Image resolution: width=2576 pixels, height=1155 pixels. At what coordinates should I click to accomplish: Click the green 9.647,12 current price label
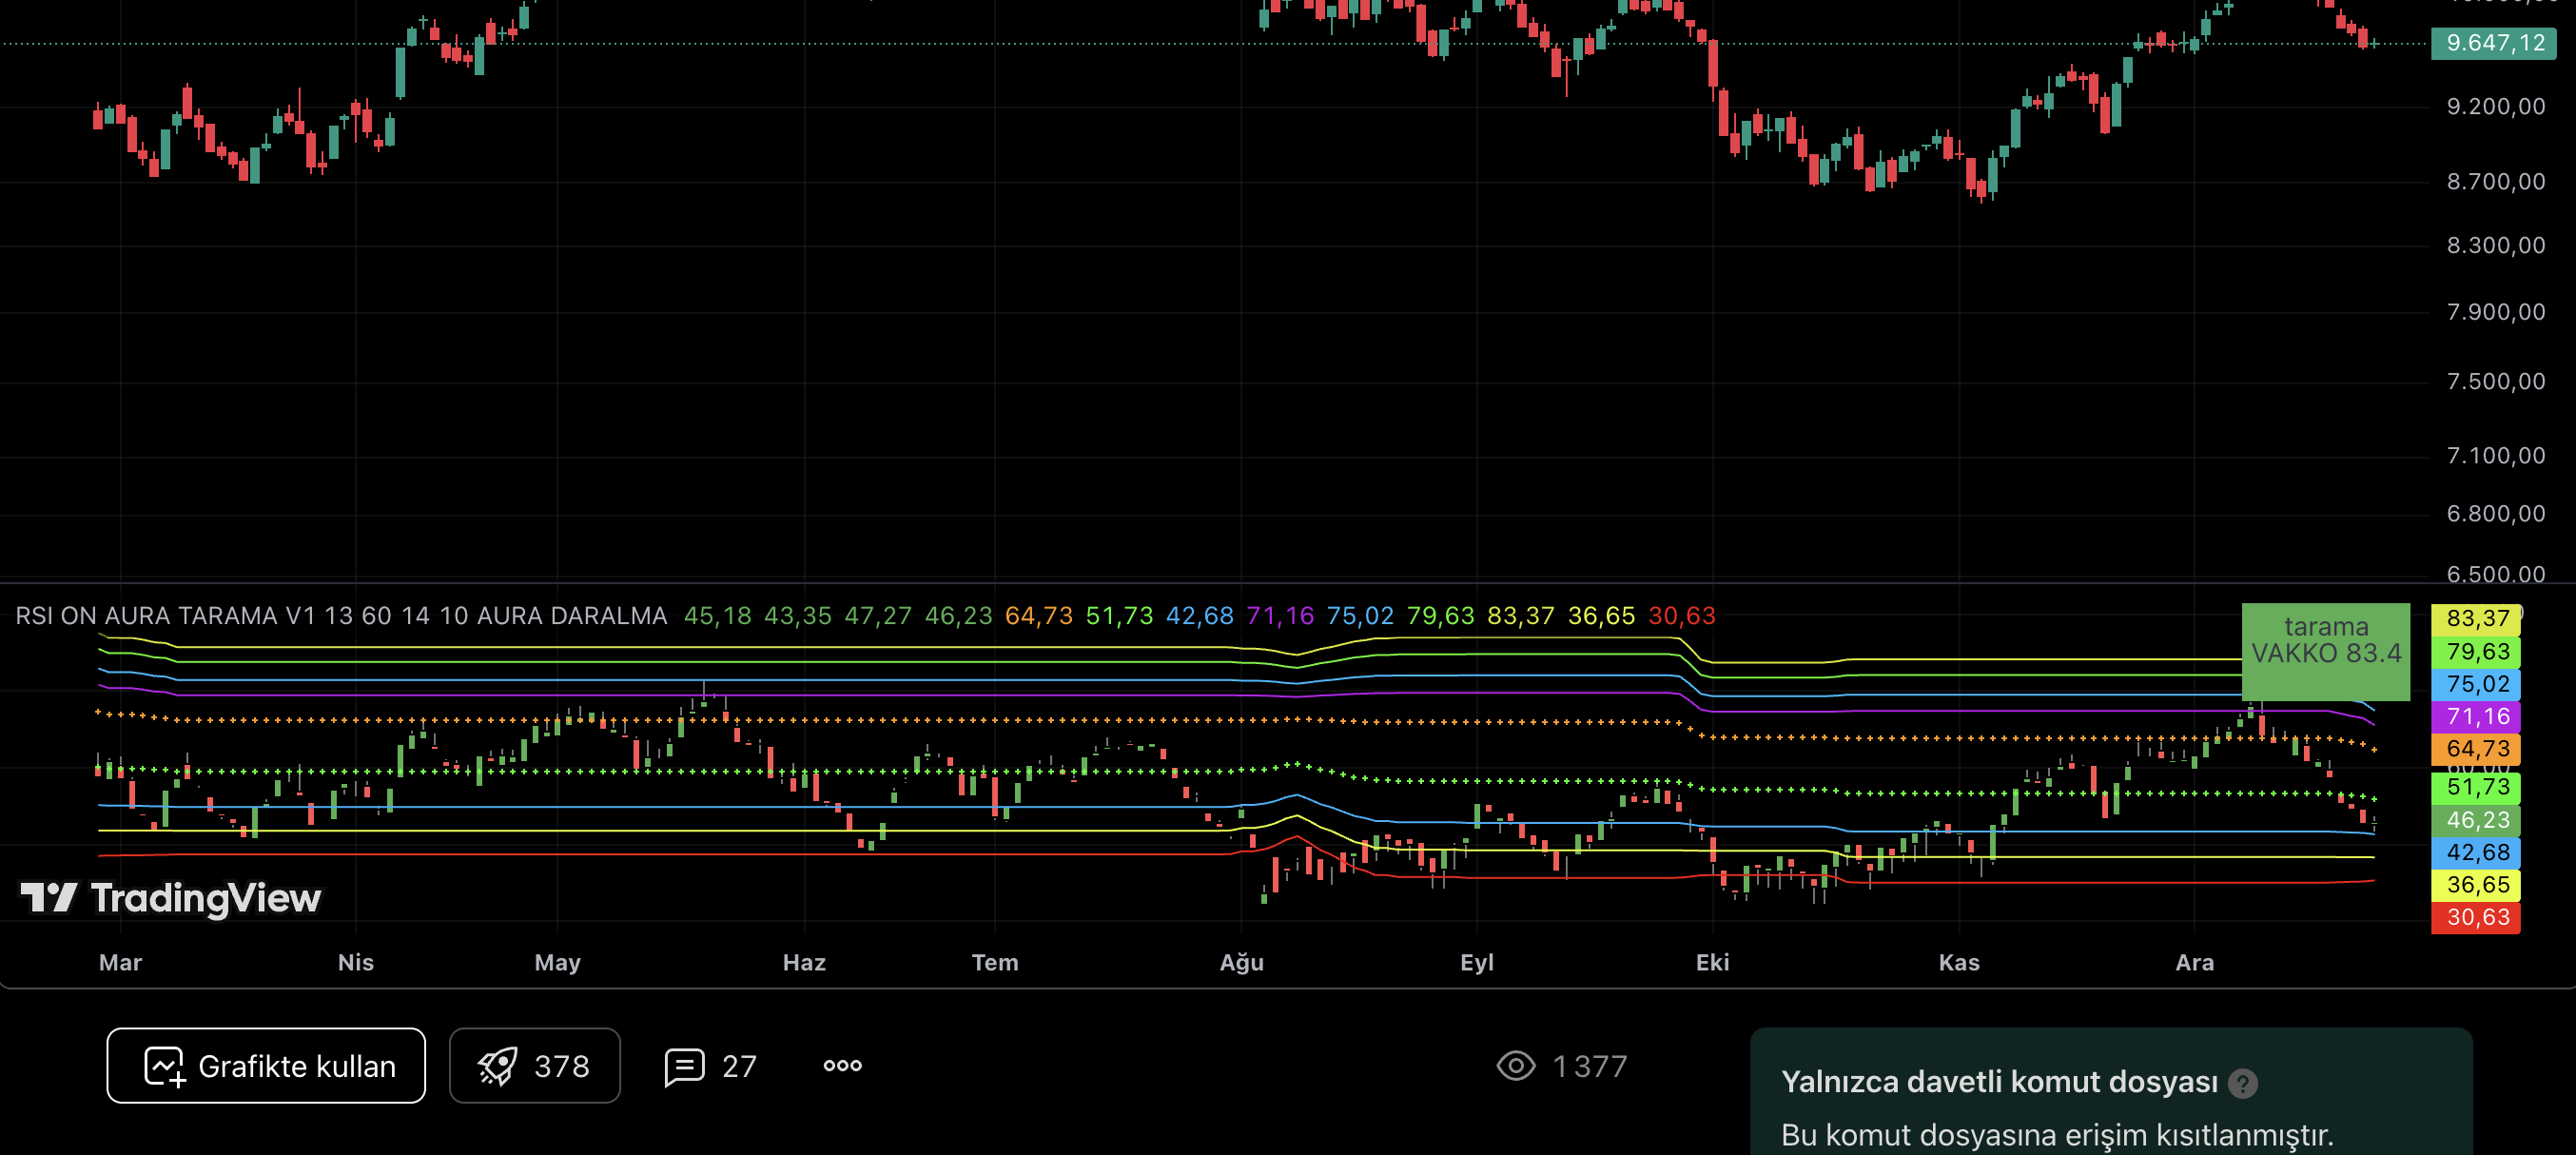(x=2494, y=43)
